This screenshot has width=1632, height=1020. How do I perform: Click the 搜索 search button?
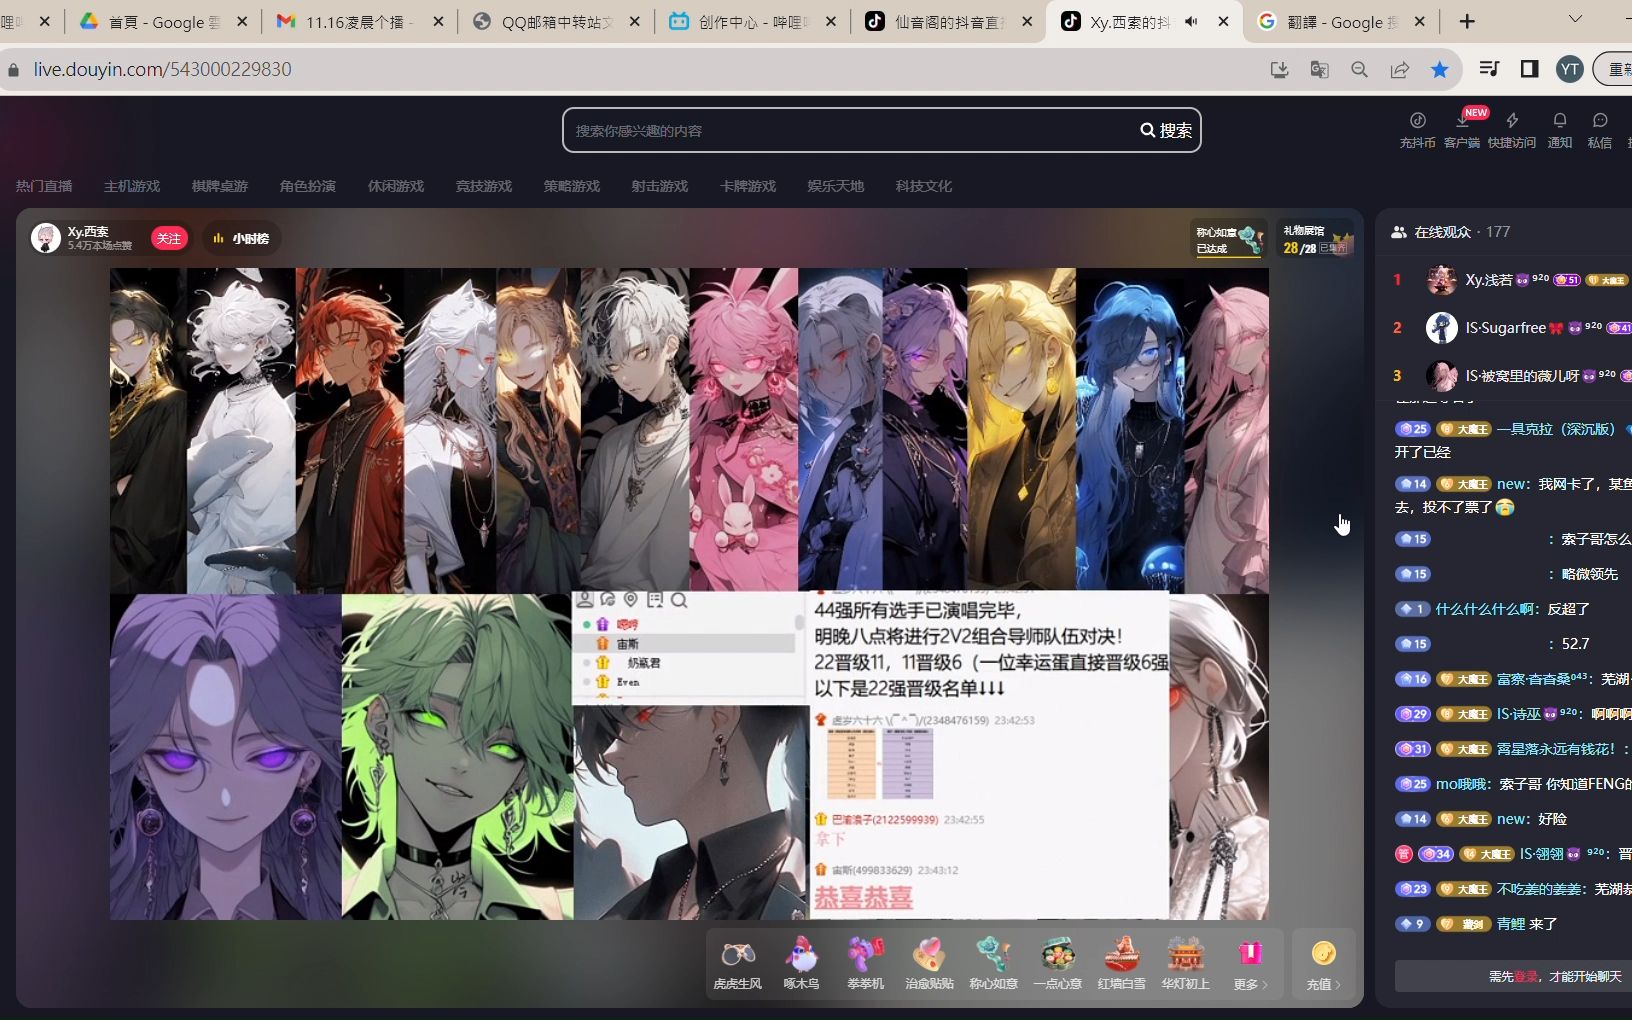pyautogui.click(x=1166, y=130)
